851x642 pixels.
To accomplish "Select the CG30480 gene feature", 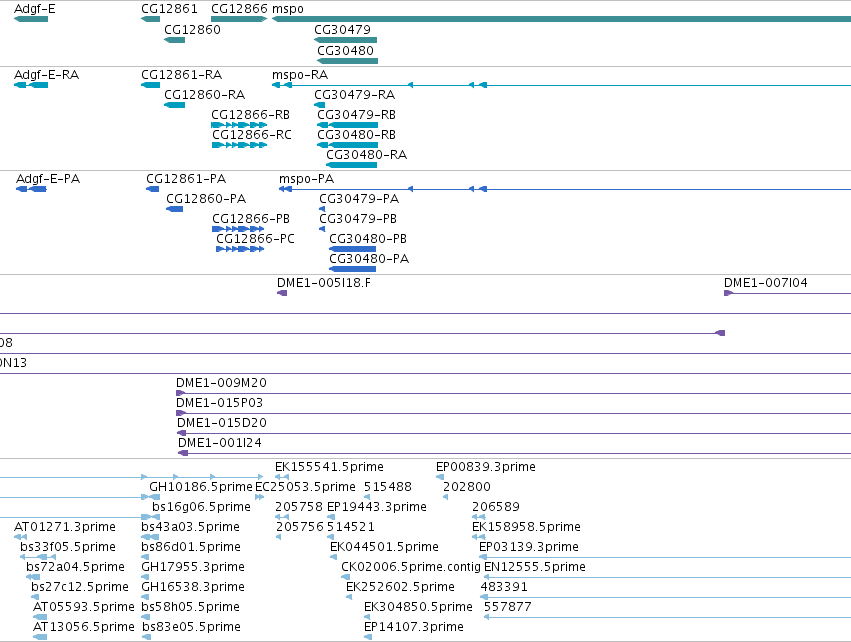I will (x=347, y=61).
